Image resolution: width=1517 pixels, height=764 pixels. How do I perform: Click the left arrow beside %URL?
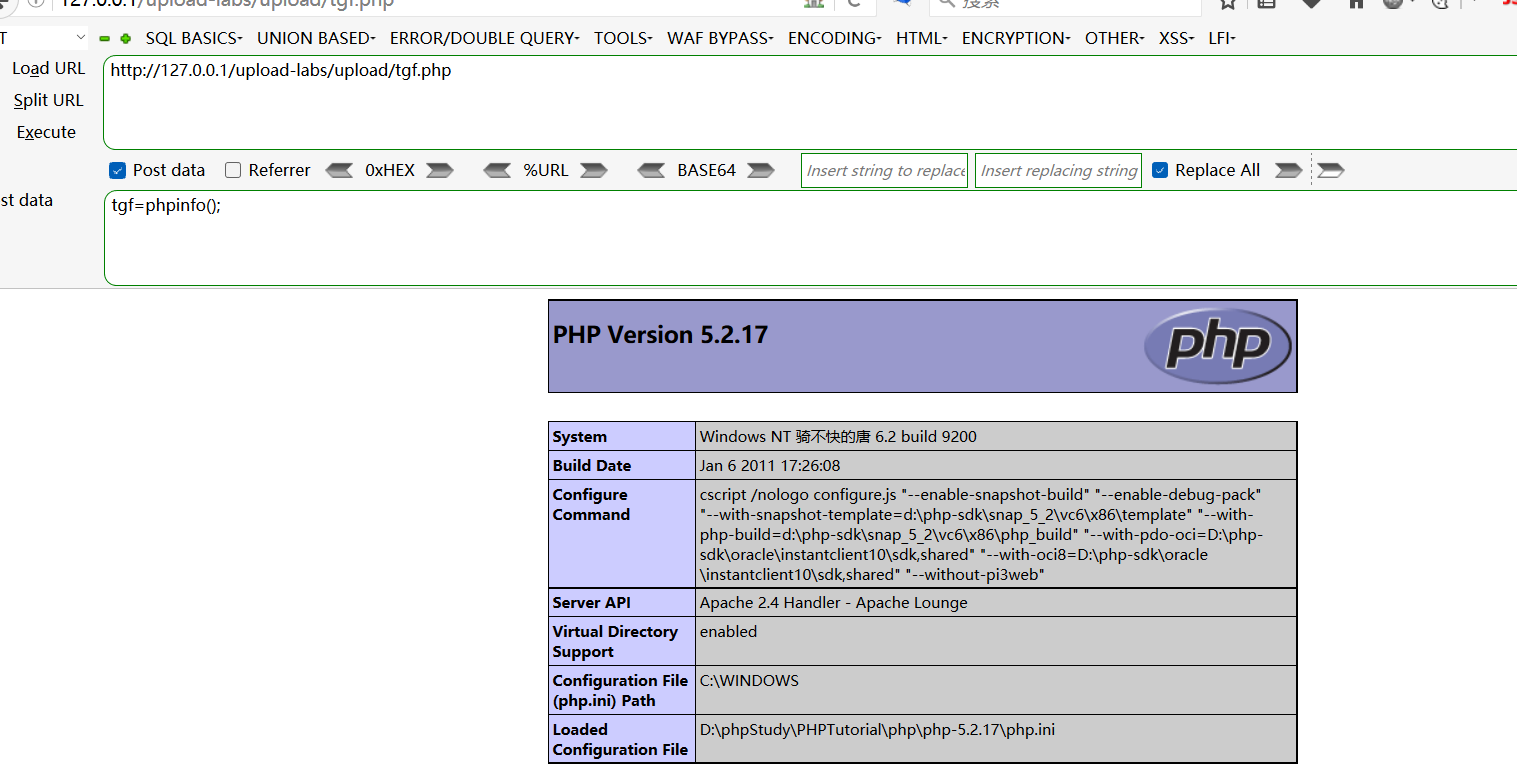497,170
